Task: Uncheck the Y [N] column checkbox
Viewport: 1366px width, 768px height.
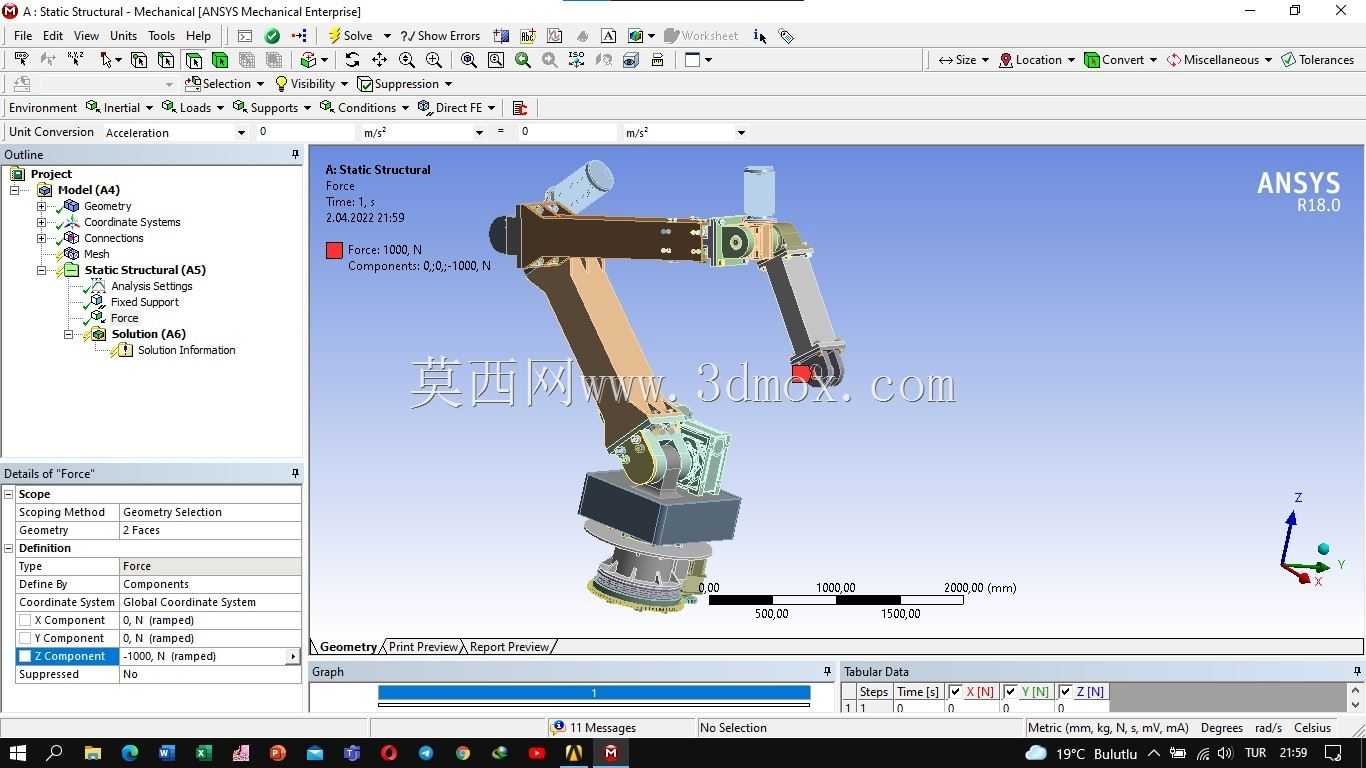Action: click(x=1010, y=691)
